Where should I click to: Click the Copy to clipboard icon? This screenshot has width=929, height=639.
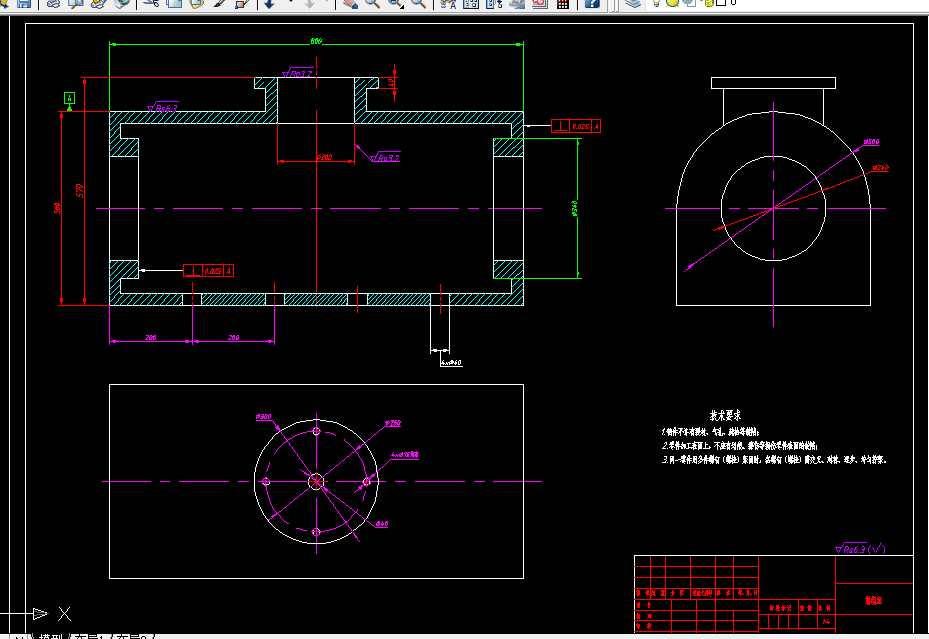click(174, 3)
